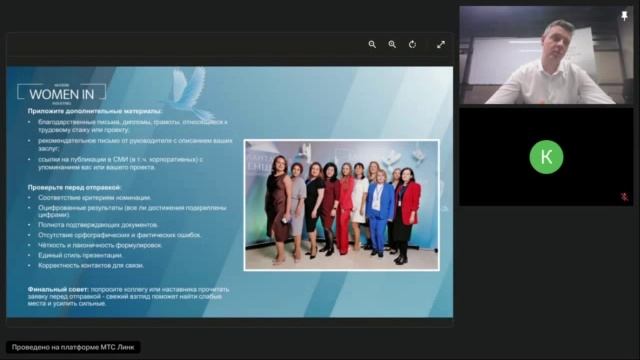Click the WOMEN IN logo on the slide

(x=62, y=94)
